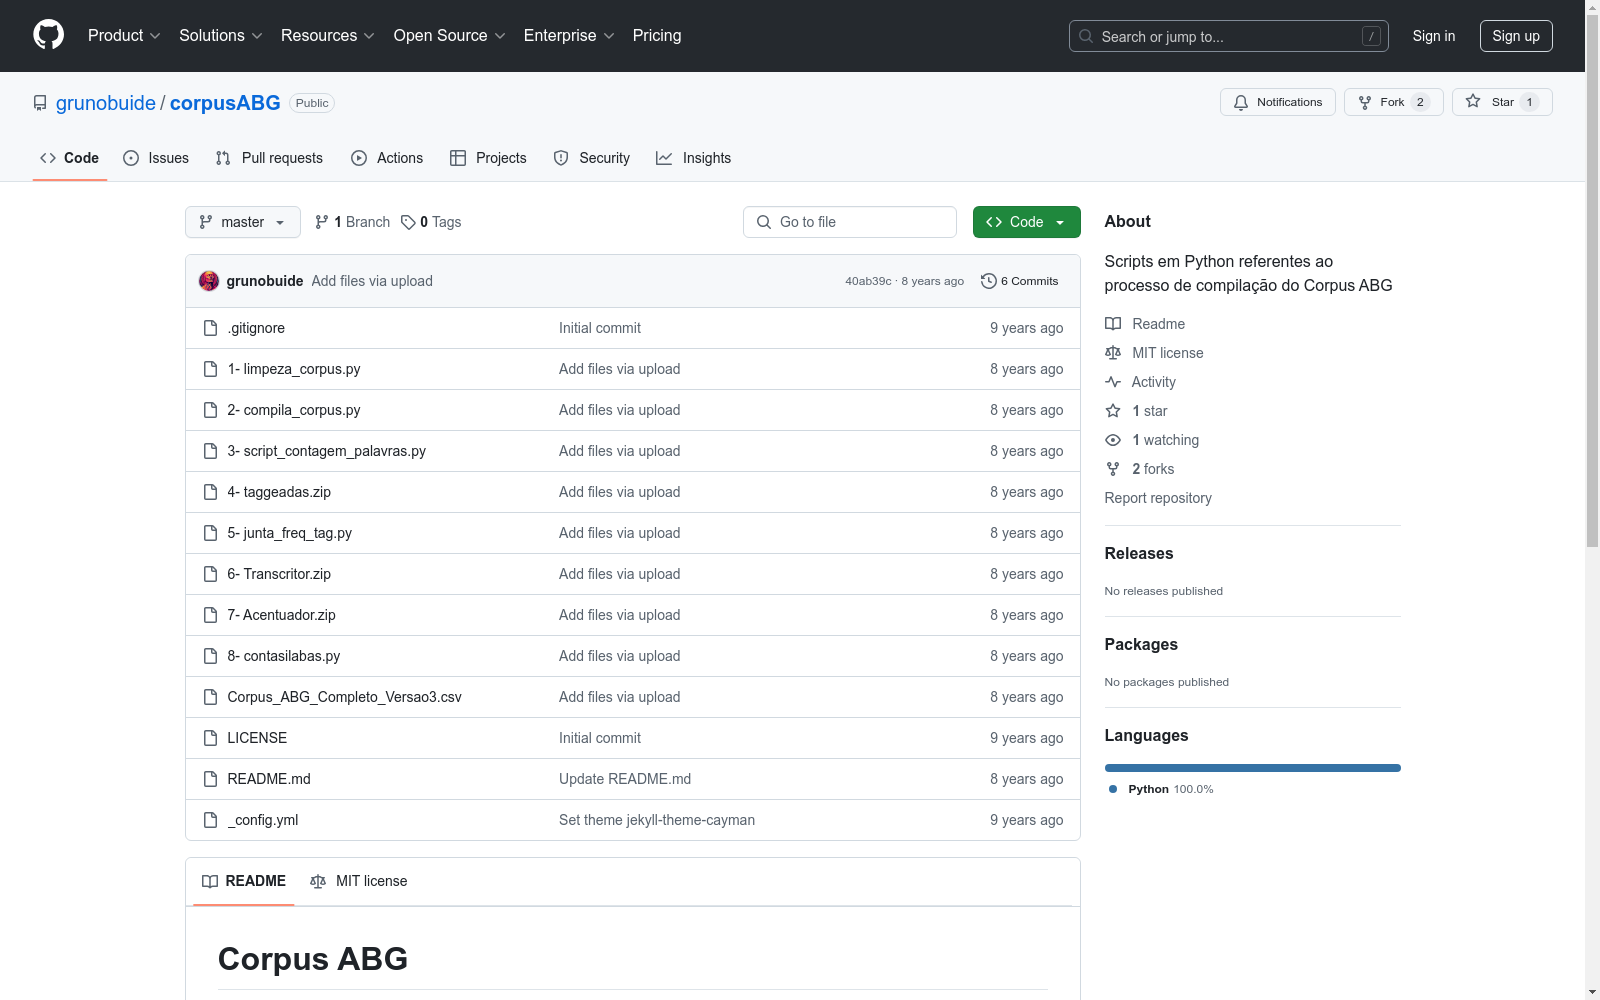Switch to the Issues tab

point(156,158)
